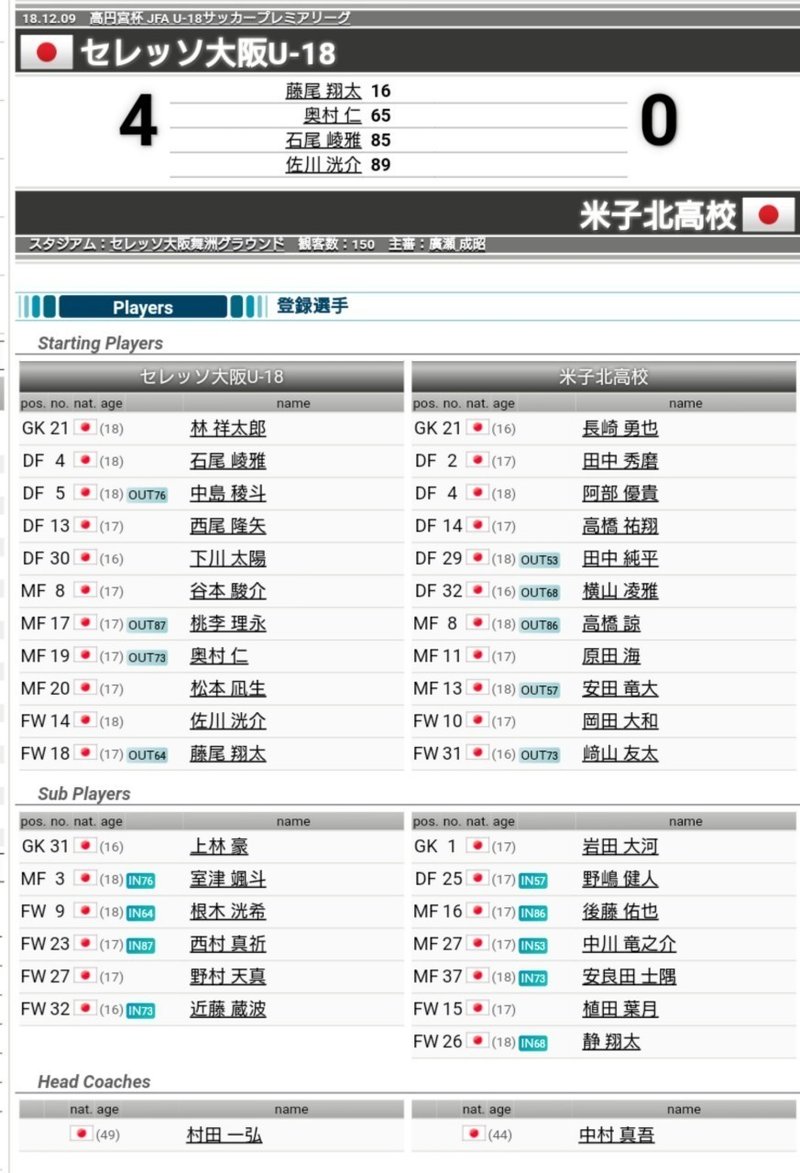Click the flag icon in 林 祥太郎 row

tap(85, 428)
